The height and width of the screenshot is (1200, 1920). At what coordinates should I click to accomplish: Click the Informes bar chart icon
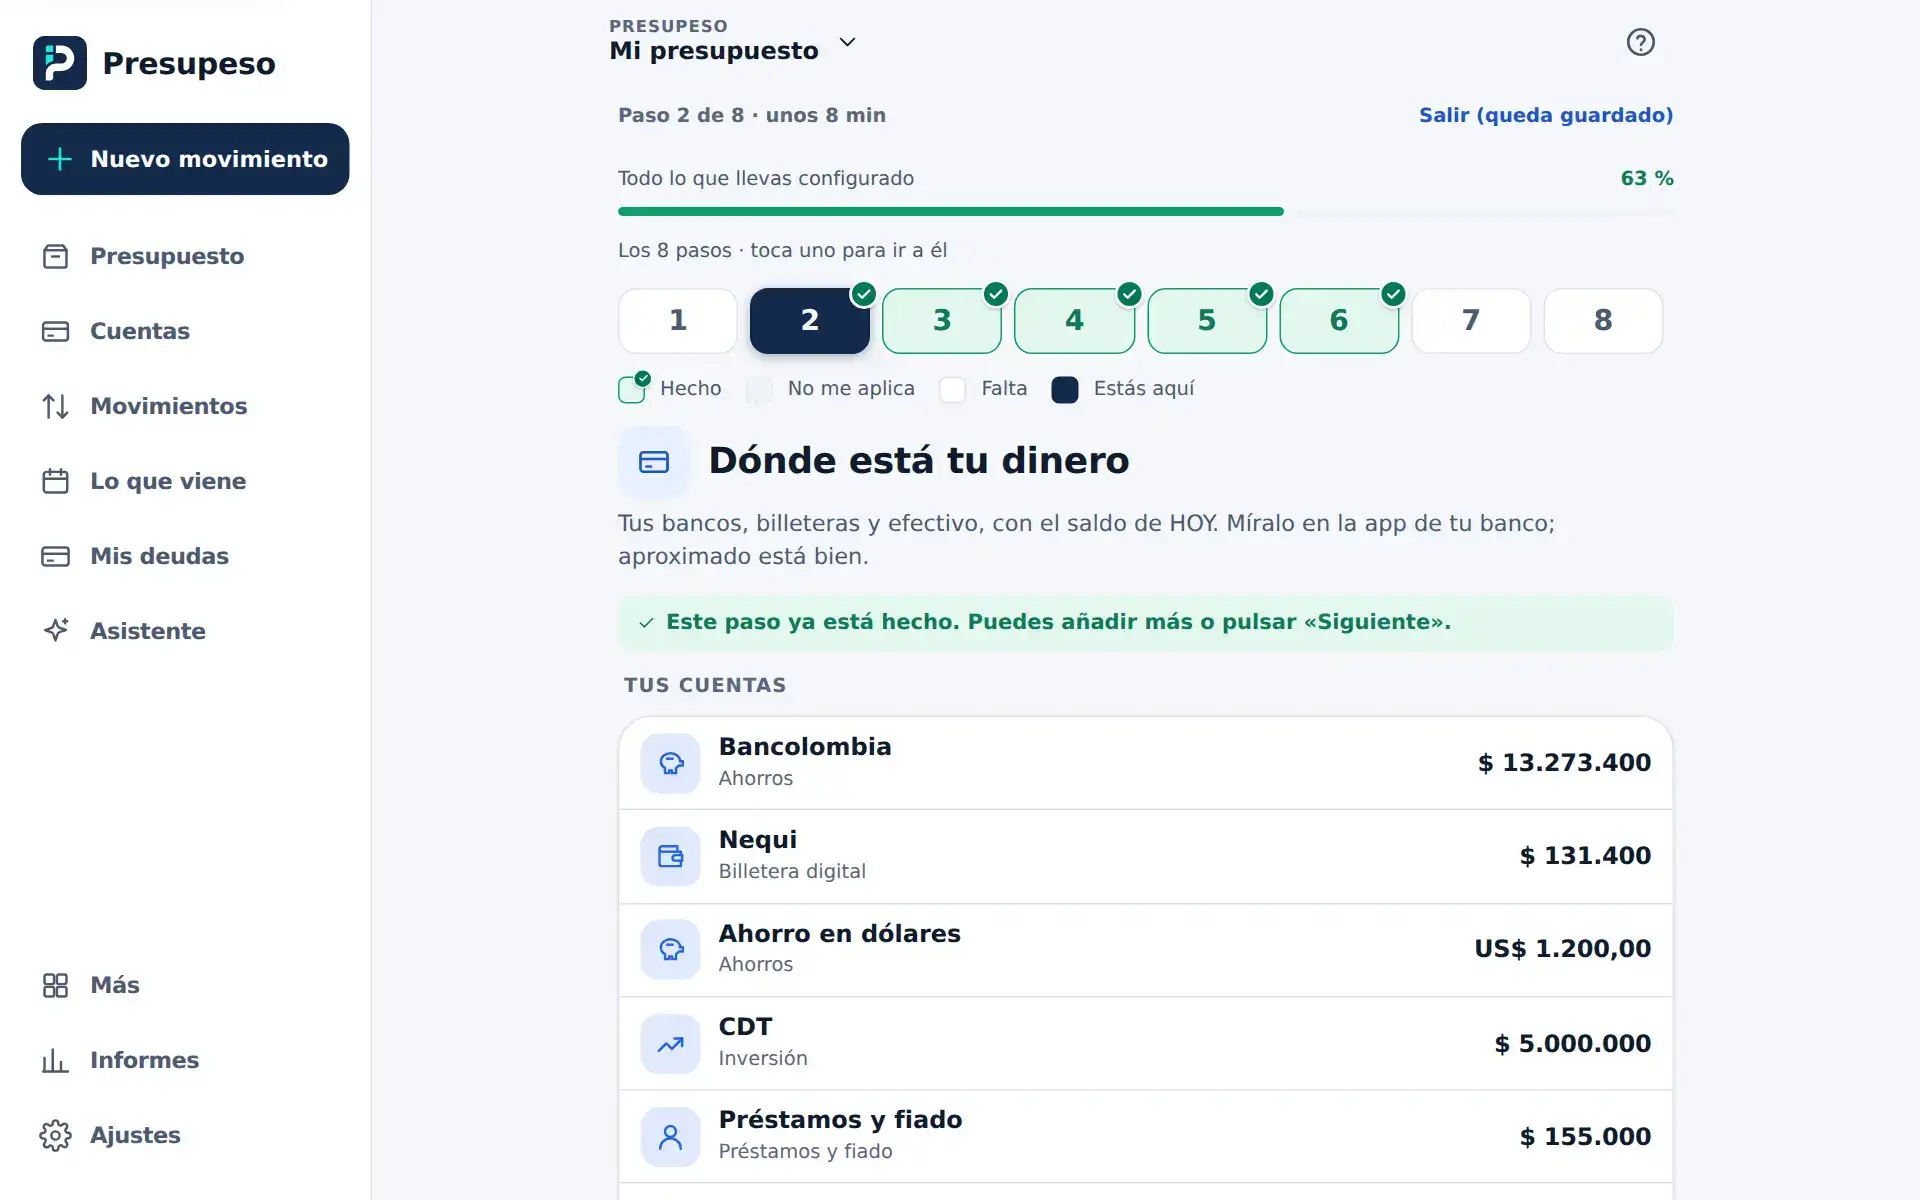pyautogui.click(x=56, y=1060)
